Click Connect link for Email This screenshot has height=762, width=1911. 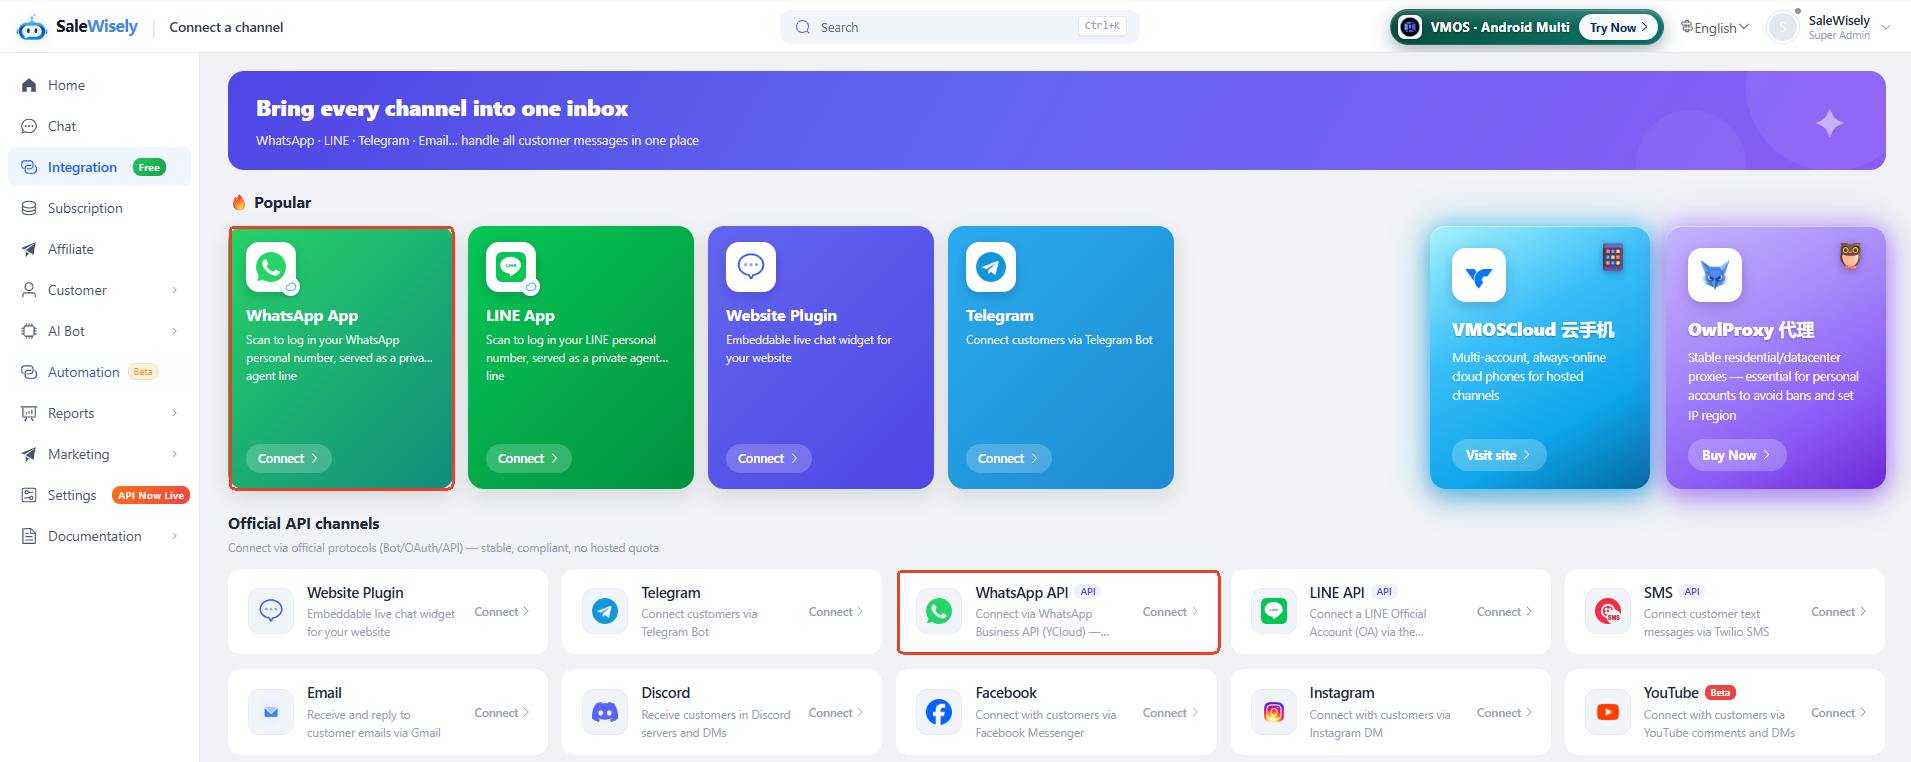point(502,713)
